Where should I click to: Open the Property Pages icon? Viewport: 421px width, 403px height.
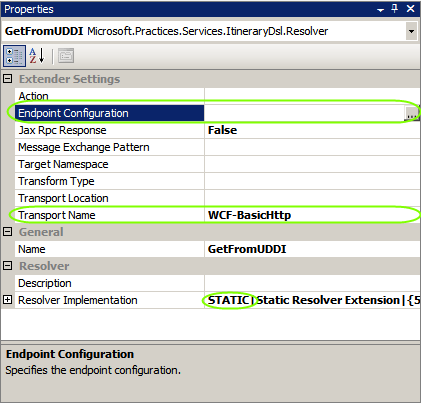[x=66, y=56]
